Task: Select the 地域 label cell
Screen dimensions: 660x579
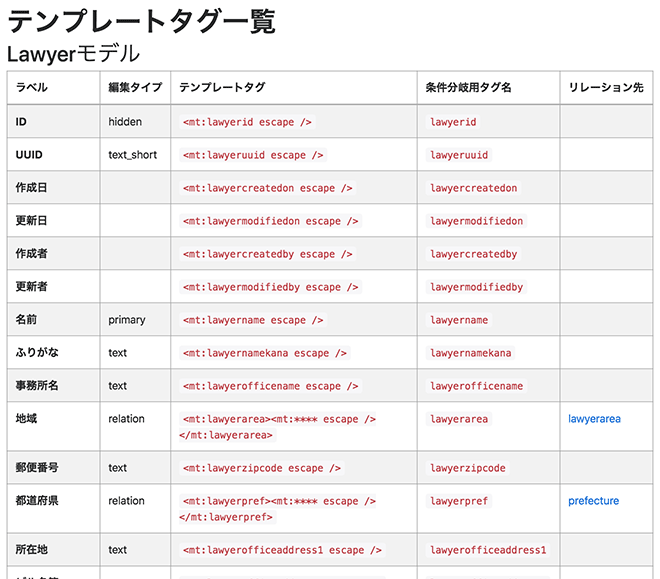Action: point(53,427)
